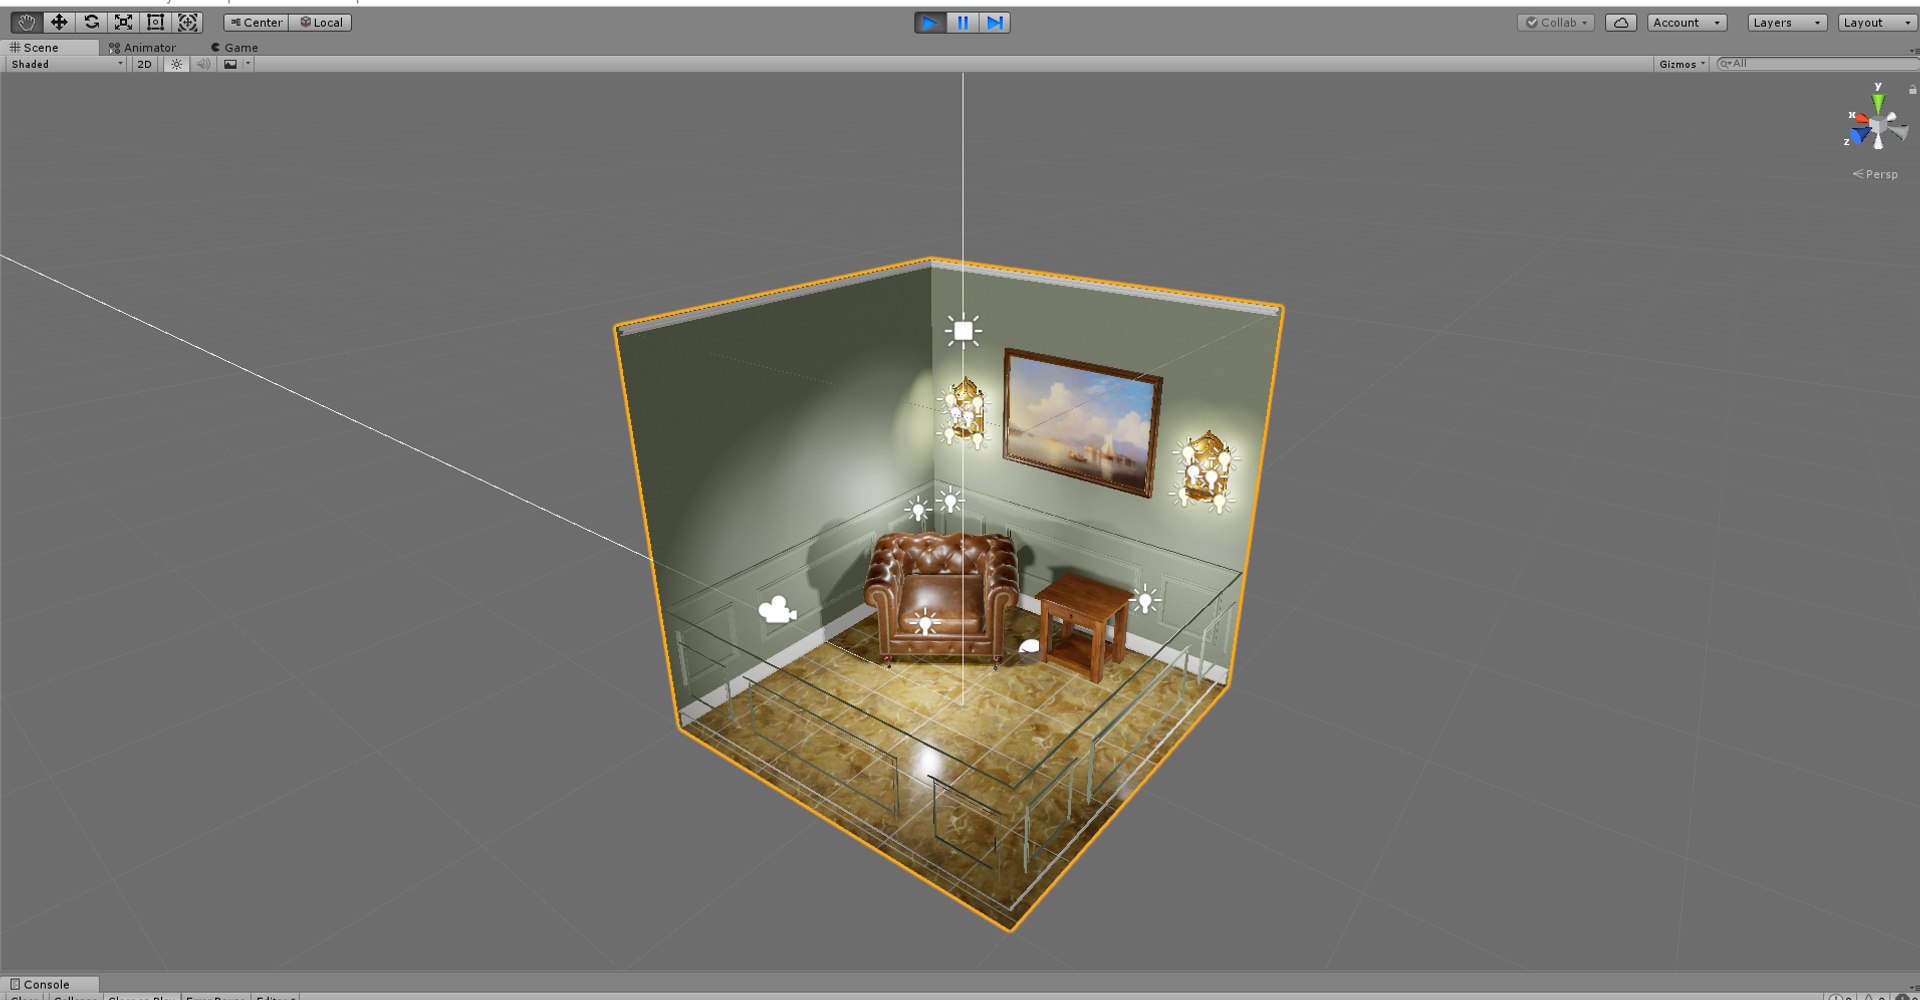Open the Layout dropdown

1877,22
